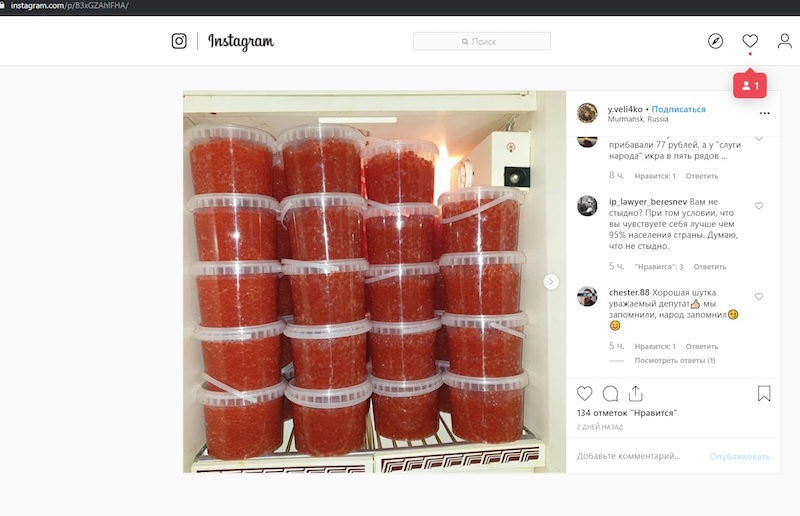This screenshot has width=800, height=516.
Task: Focus the Добавьте комментарий input field
Action: (x=638, y=456)
